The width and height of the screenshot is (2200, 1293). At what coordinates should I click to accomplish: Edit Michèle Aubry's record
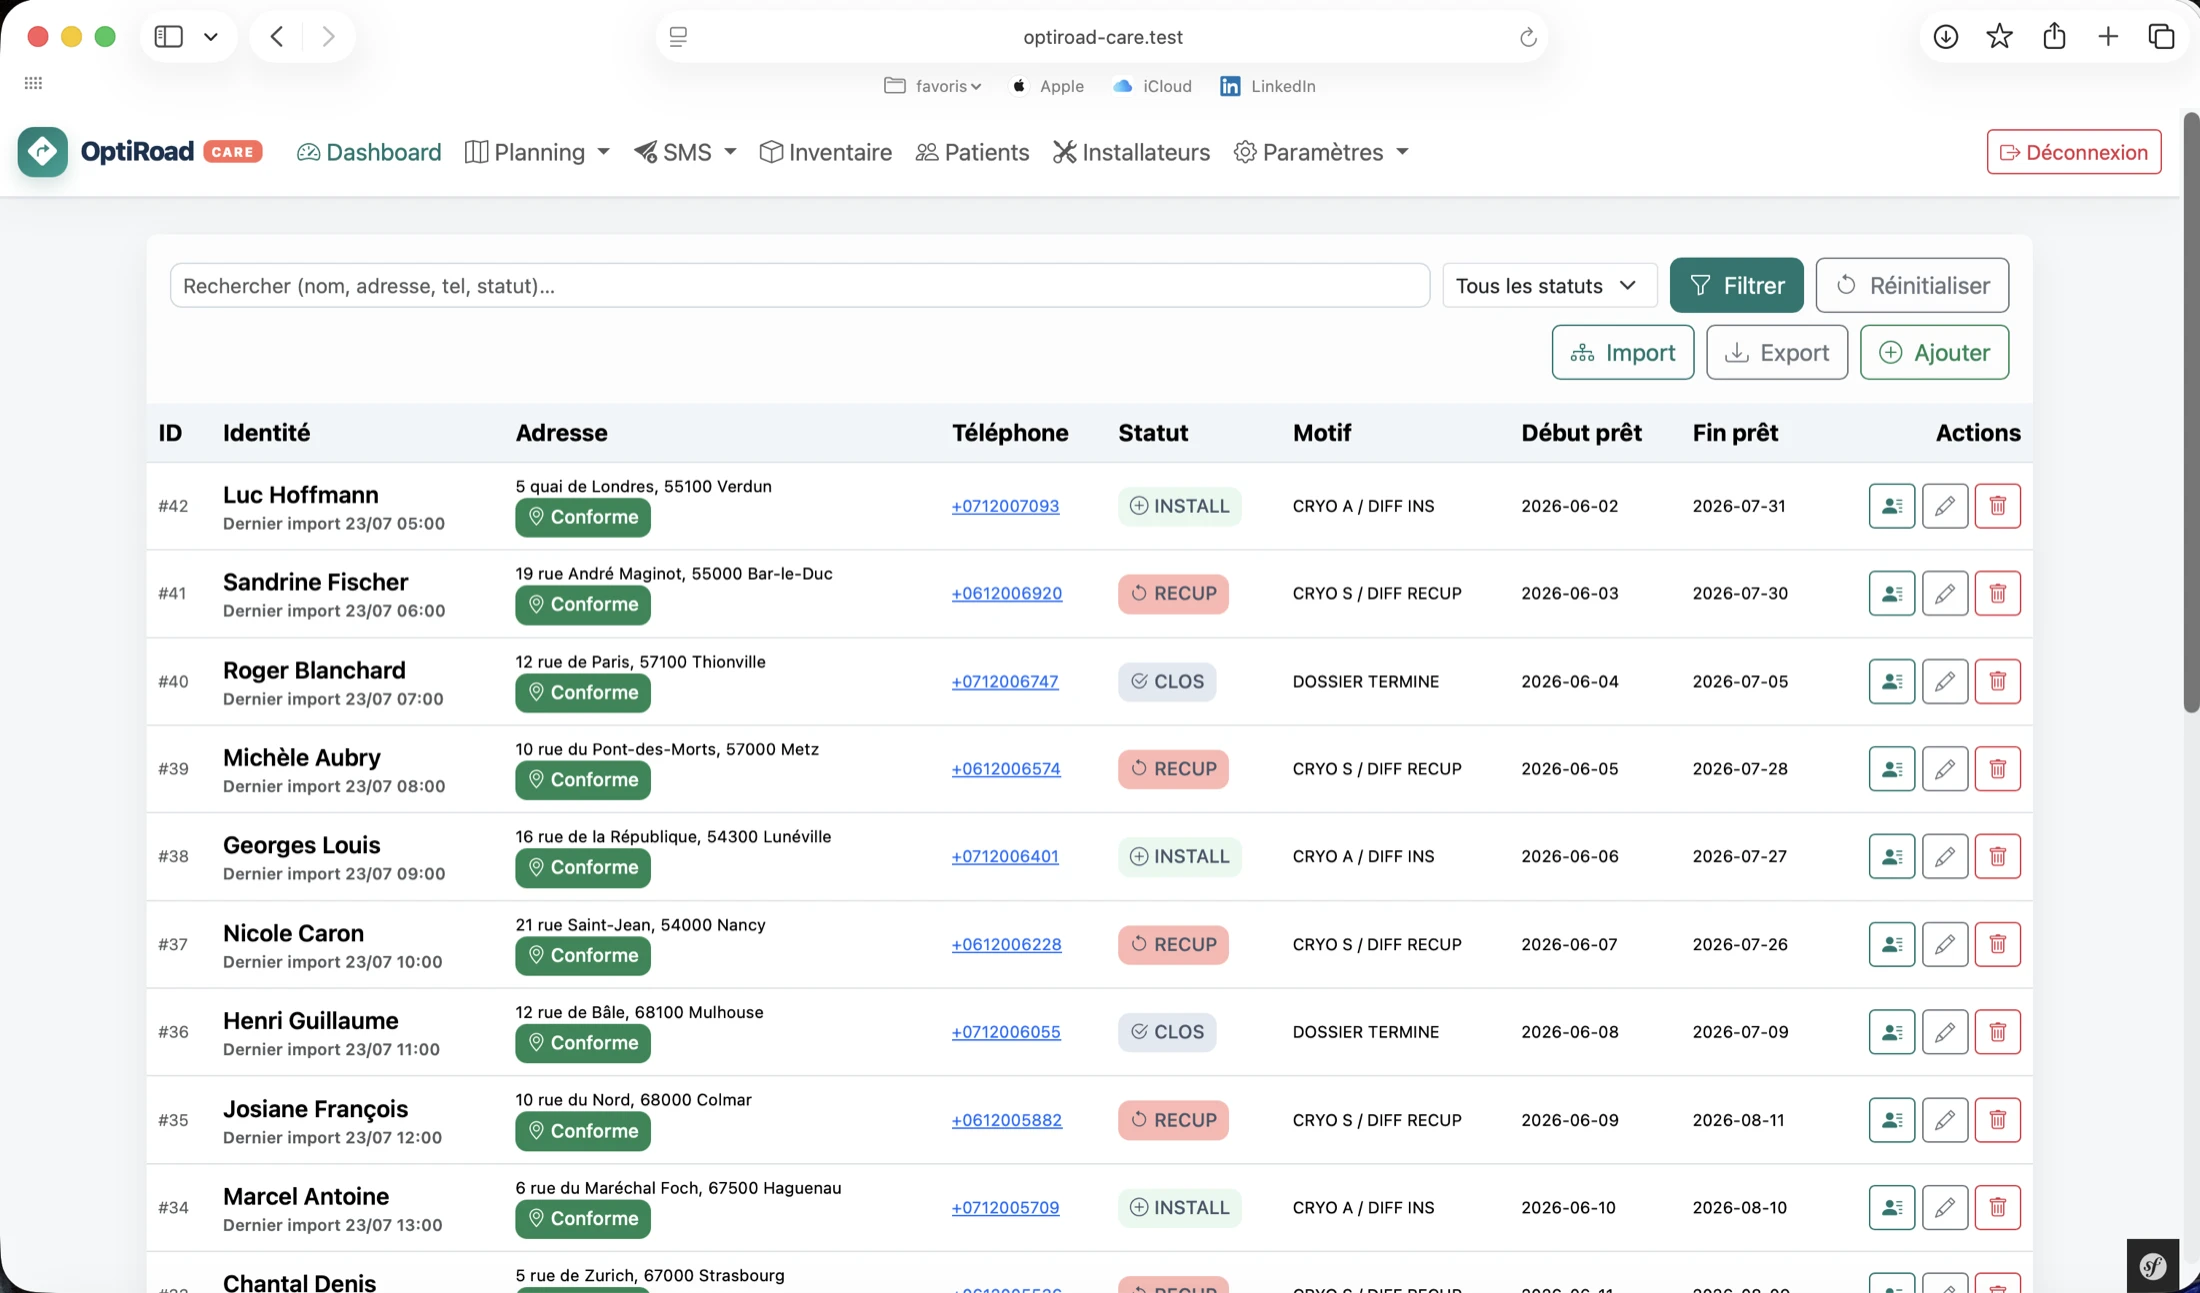(1944, 769)
